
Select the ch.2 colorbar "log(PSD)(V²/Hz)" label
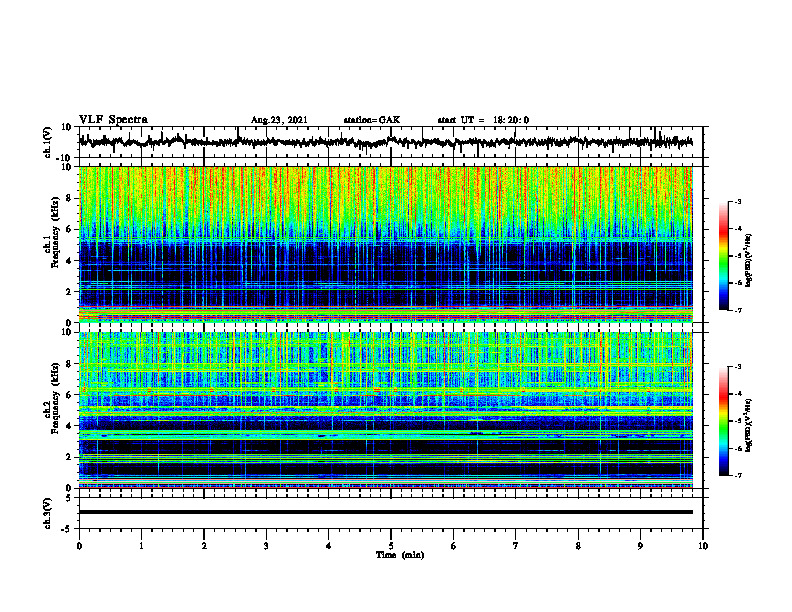click(749, 425)
